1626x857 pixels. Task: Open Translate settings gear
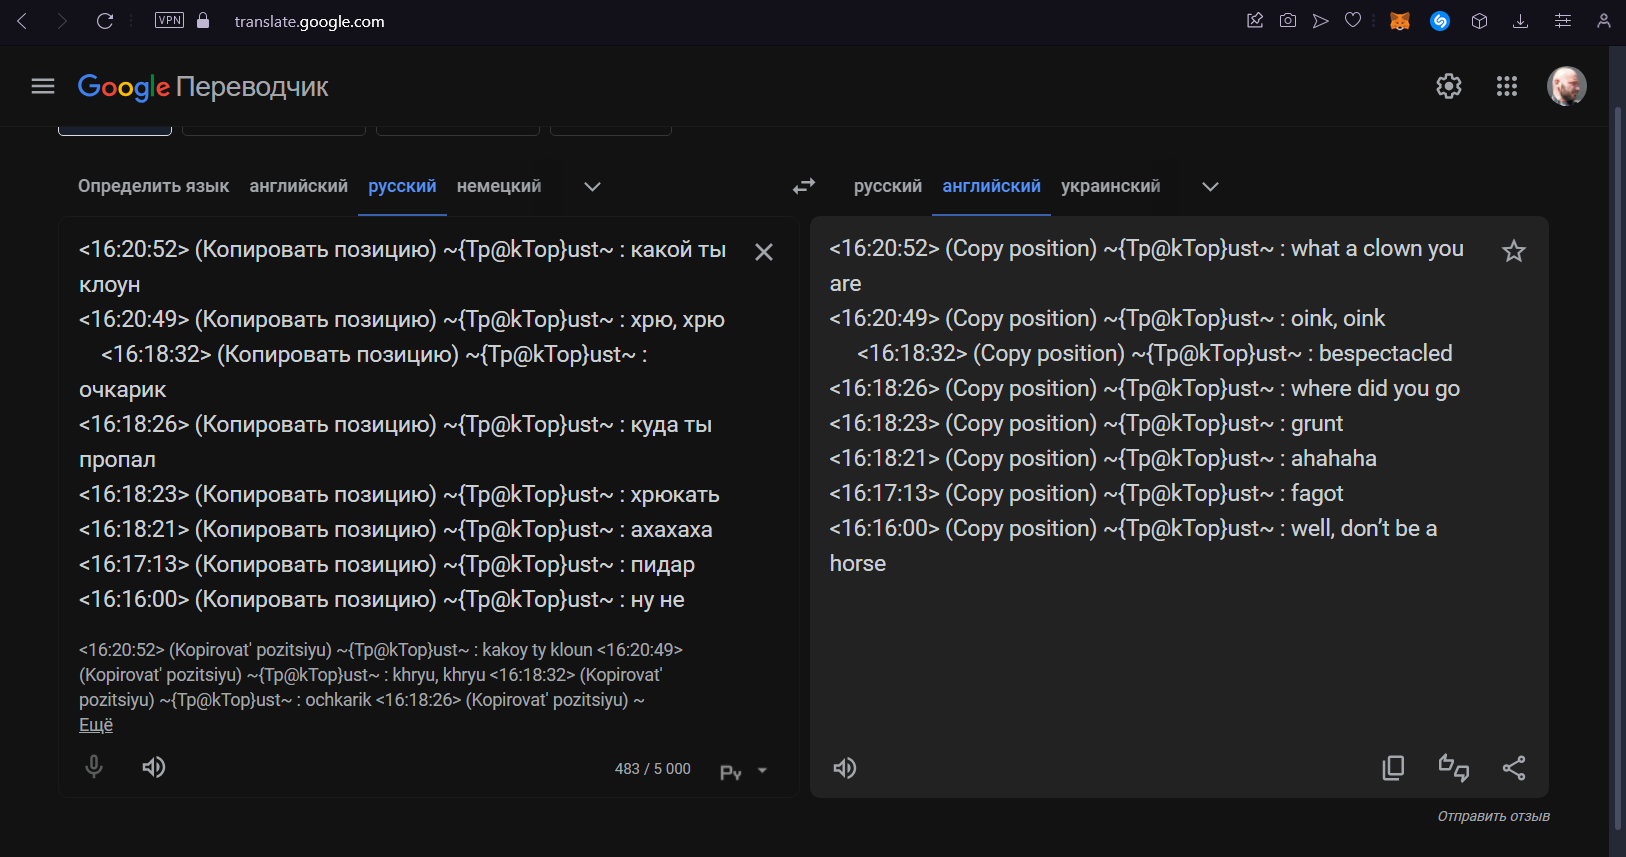[x=1448, y=87]
